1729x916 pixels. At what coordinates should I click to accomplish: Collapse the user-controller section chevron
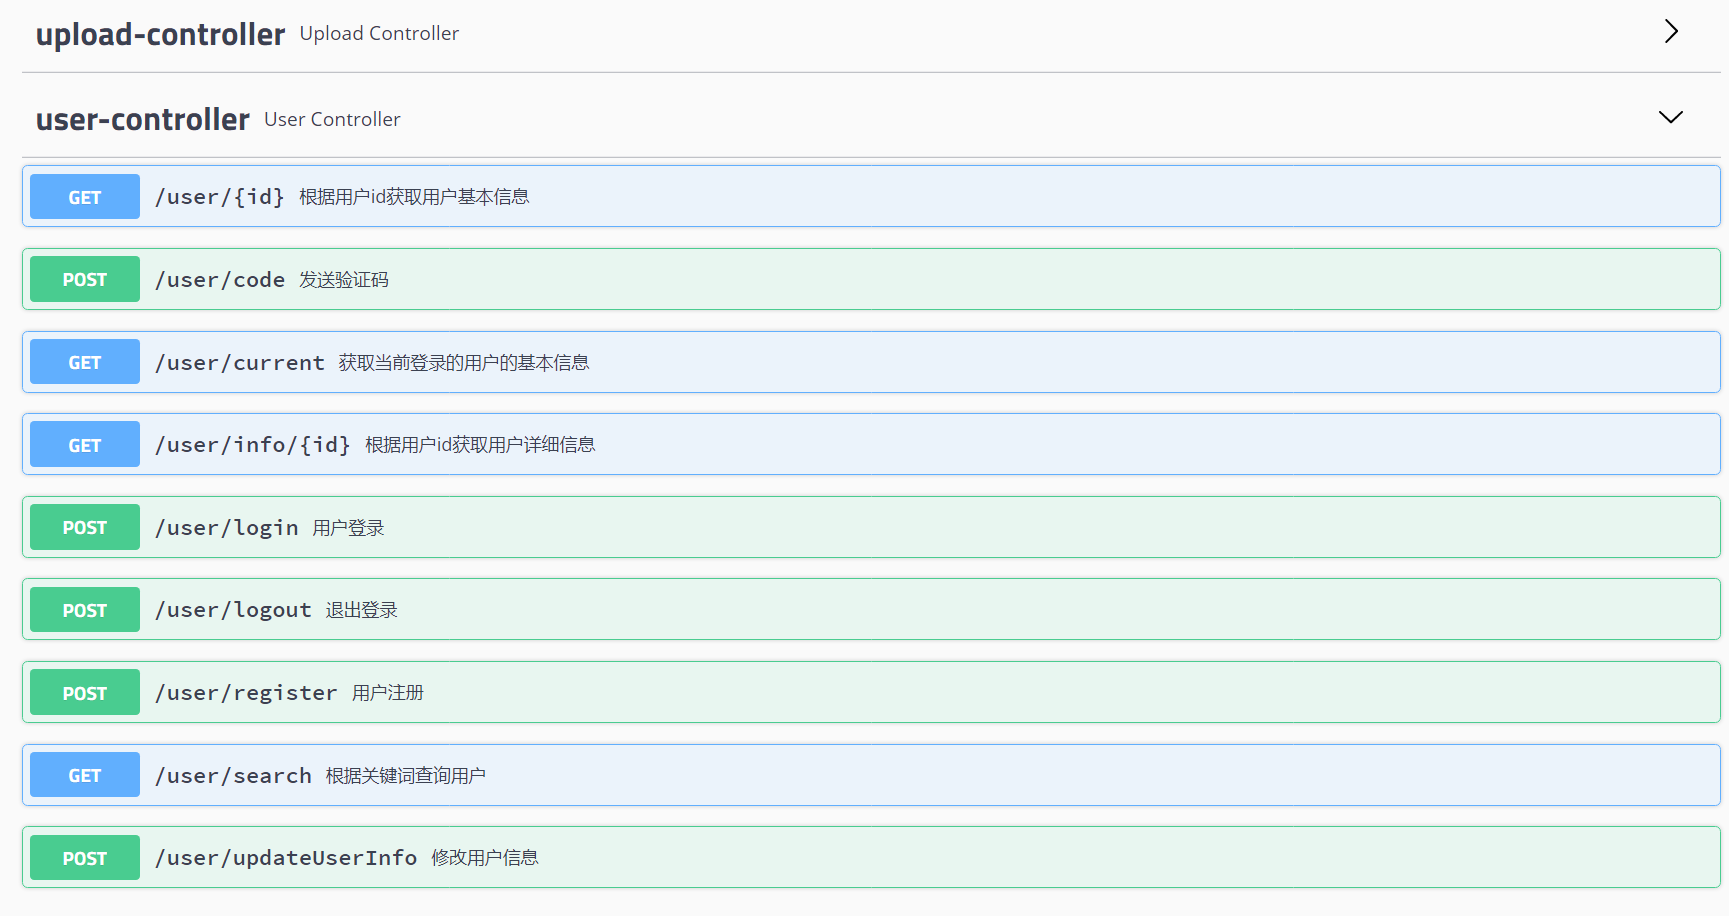1670,118
